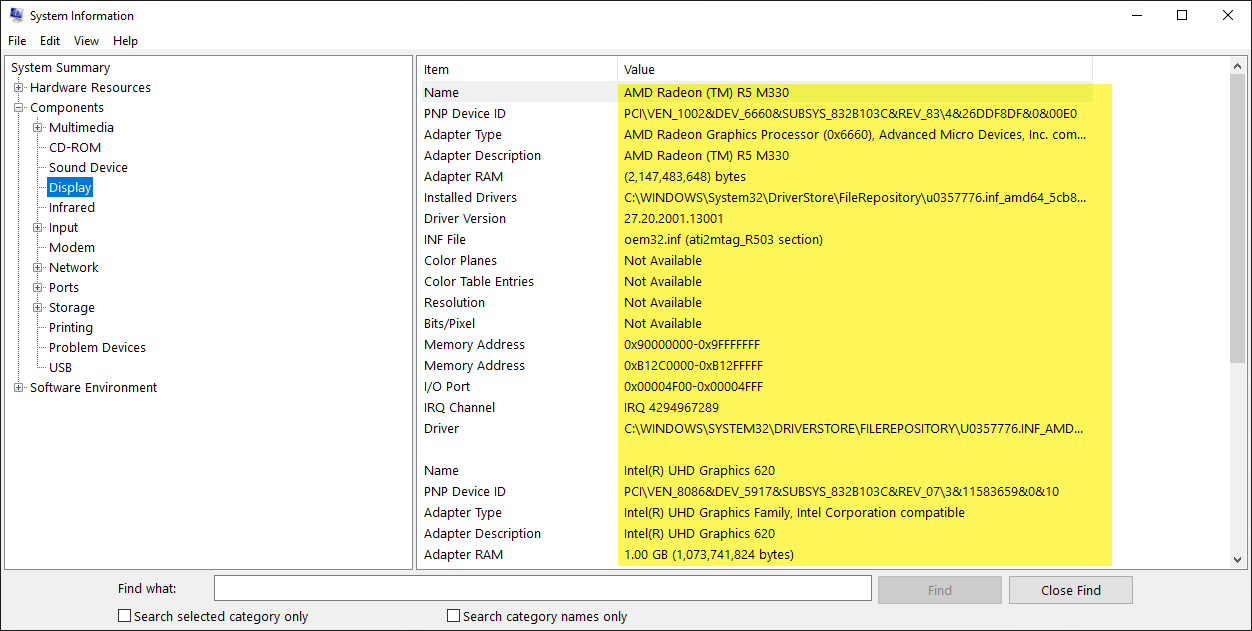1252x631 pixels.
Task: Select the Printing category
Action: tap(71, 328)
